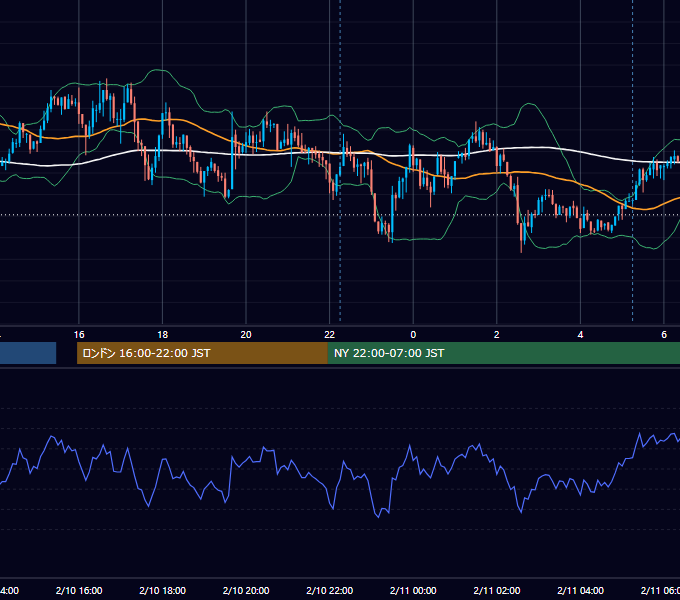The height and width of the screenshot is (600, 680).
Task: Click the "2/11 00:00" date label on bottom axis
Action: pos(413,591)
